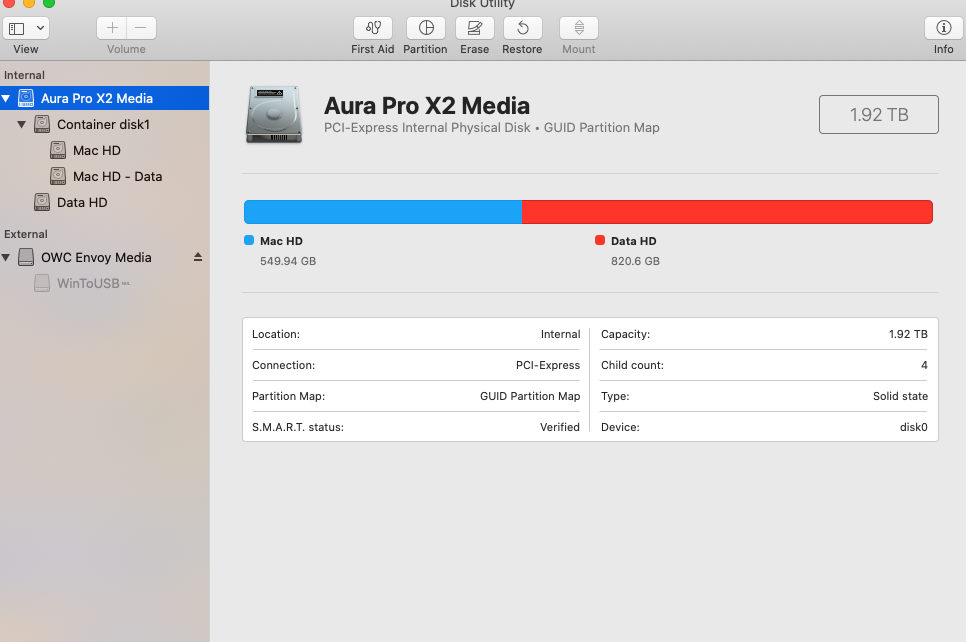This screenshot has width=966, height=642.
Task: Eject the OWC Envoy Media drive
Action: point(198,257)
